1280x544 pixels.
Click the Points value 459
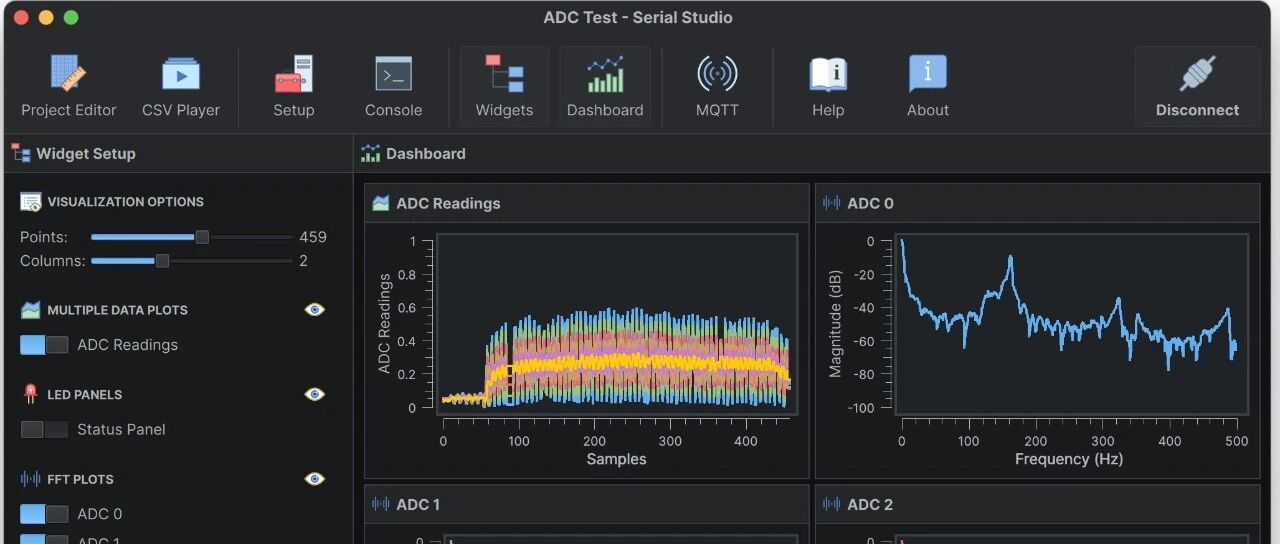313,237
